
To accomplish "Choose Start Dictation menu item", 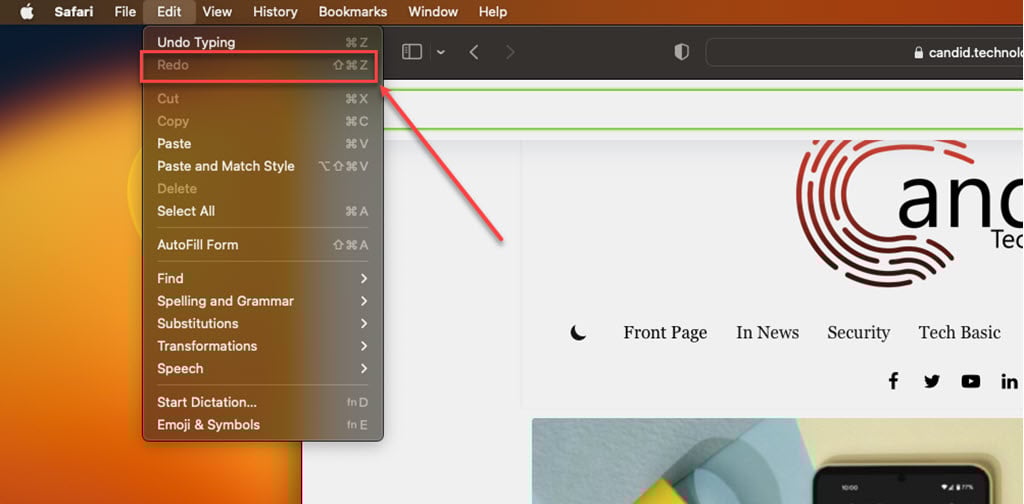I will click(263, 402).
